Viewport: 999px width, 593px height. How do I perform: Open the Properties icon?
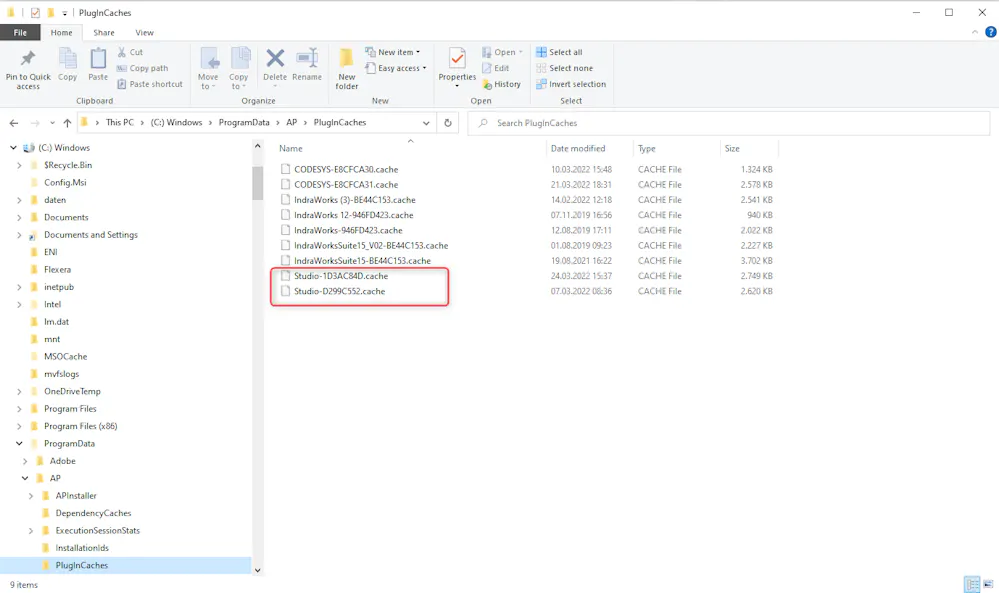pyautogui.click(x=457, y=59)
